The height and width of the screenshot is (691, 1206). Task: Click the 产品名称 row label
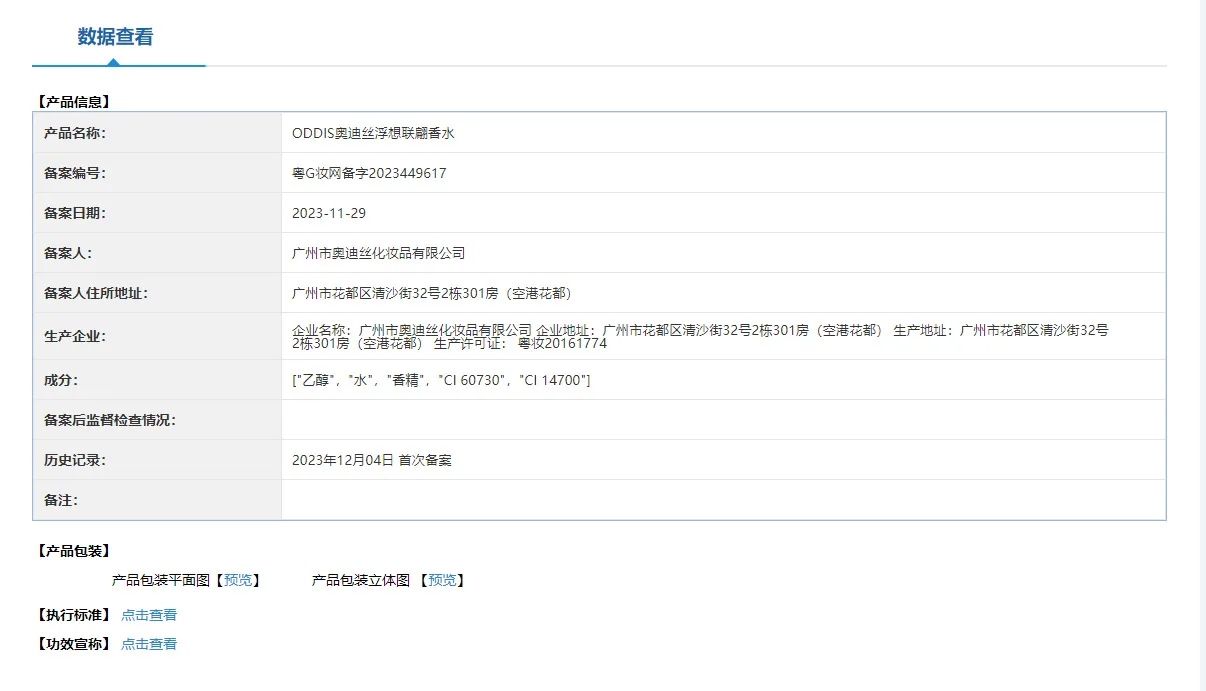[75, 133]
